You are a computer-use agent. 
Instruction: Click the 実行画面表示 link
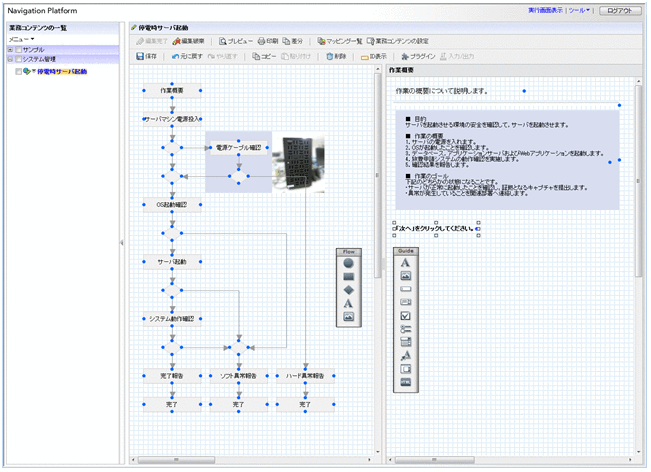click(x=546, y=9)
